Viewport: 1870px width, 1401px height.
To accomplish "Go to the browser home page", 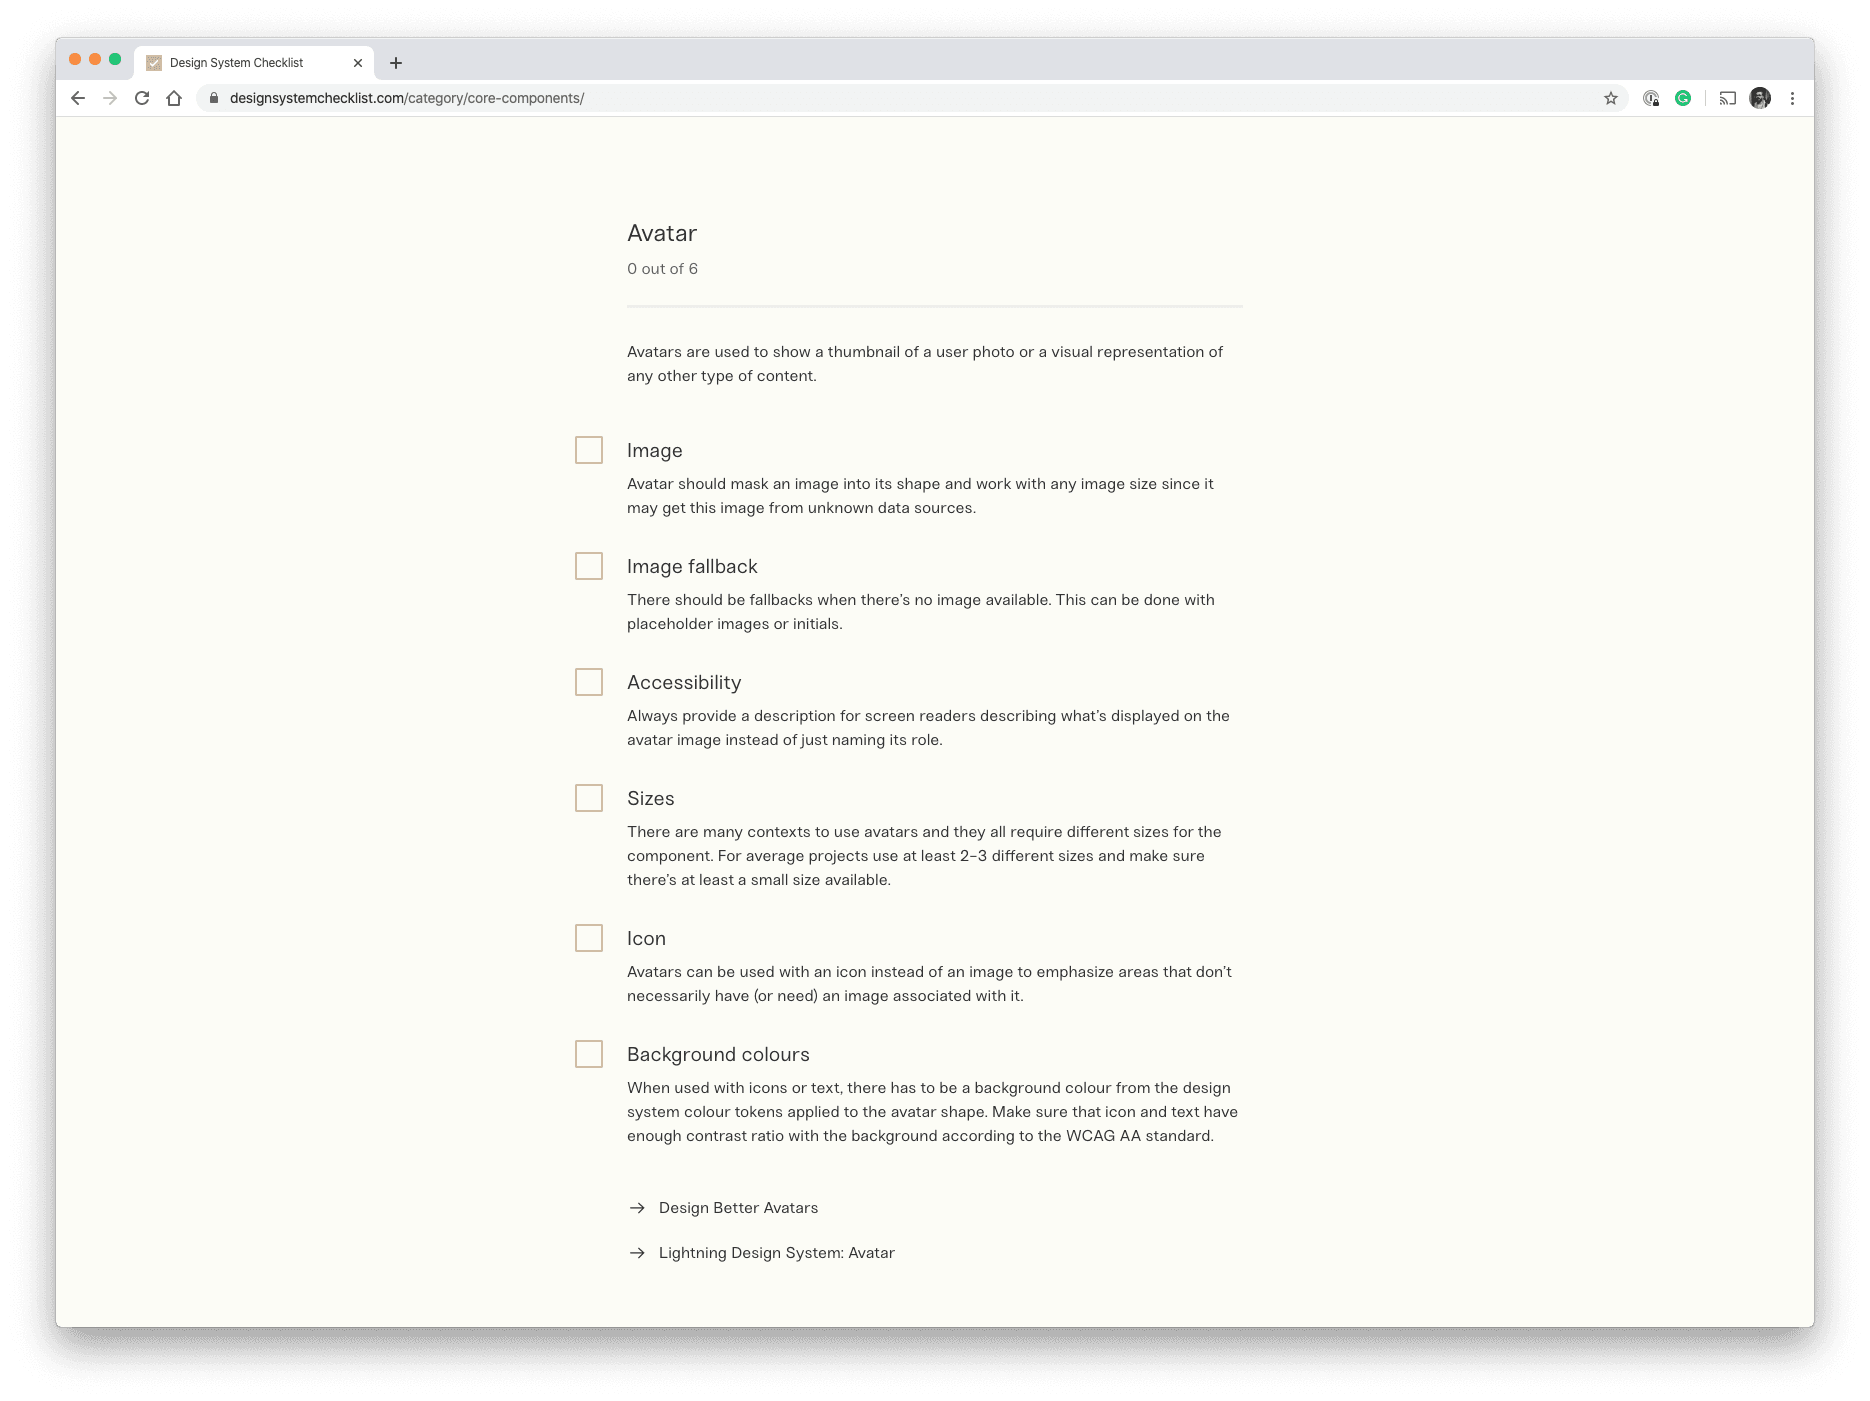I will tap(174, 98).
